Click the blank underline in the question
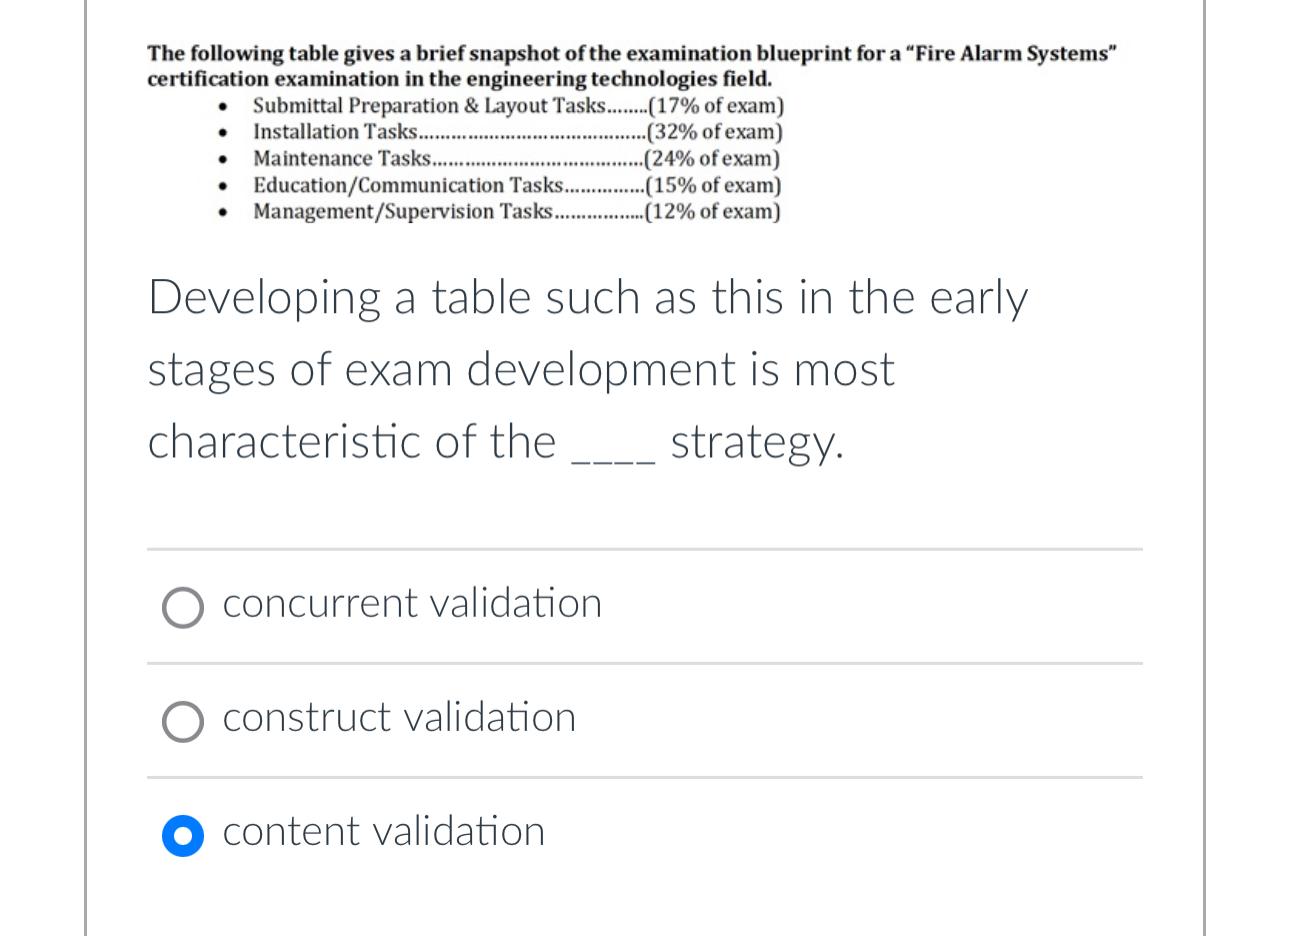This screenshot has width=1290, height=936. pyautogui.click(x=612, y=461)
